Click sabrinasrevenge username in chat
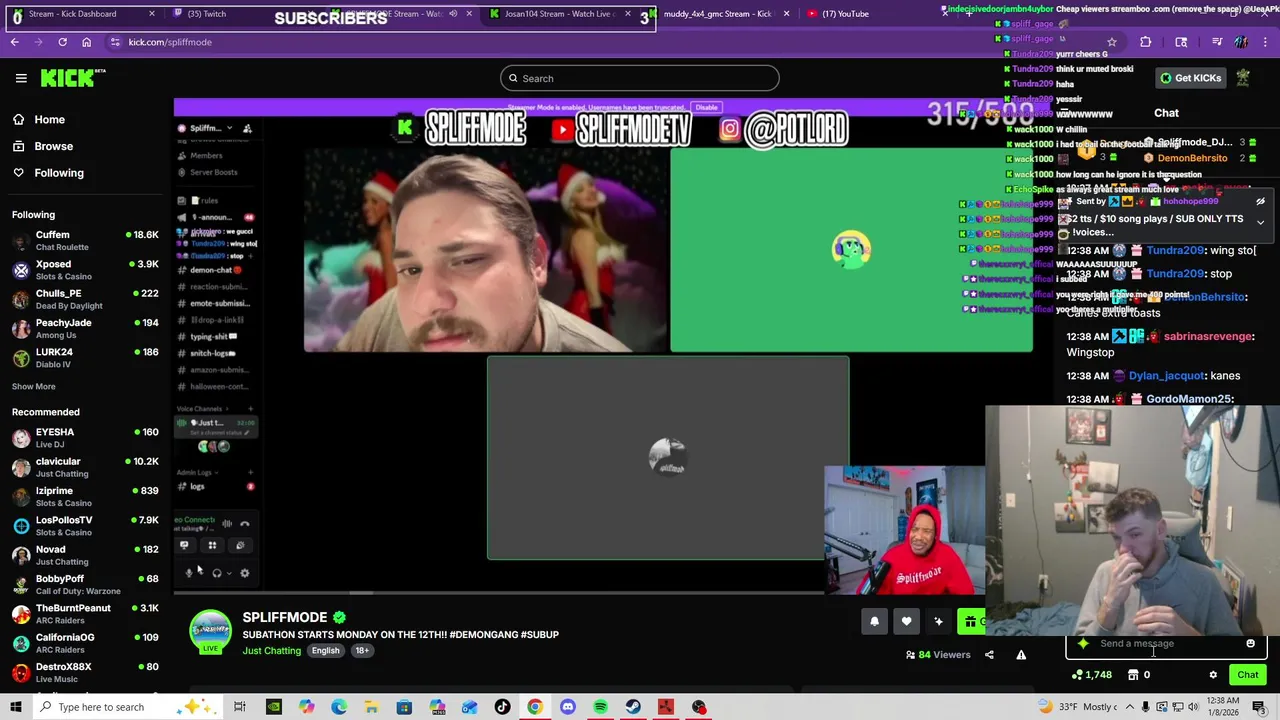The width and height of the screenshot is (1280, 720). point(1208,337)
